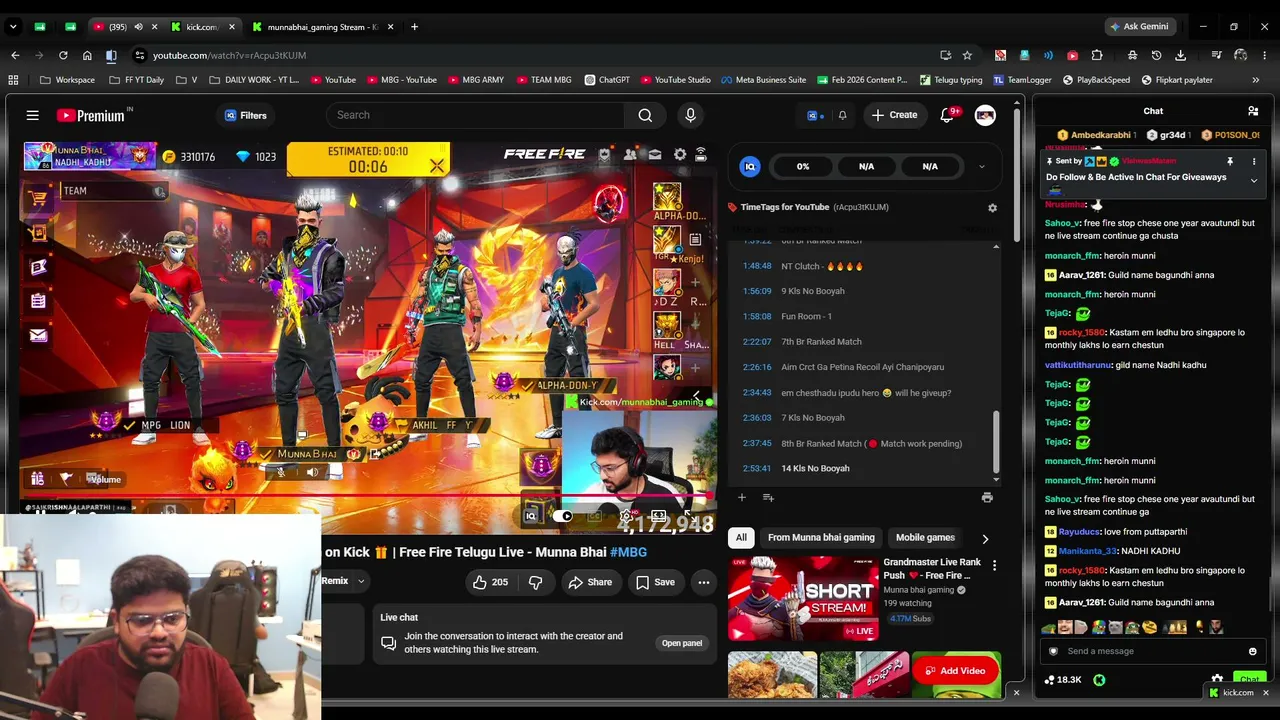Select the All filter chip
The width and height of the screenshot is (1280, 720).
[x=741, y=537]
